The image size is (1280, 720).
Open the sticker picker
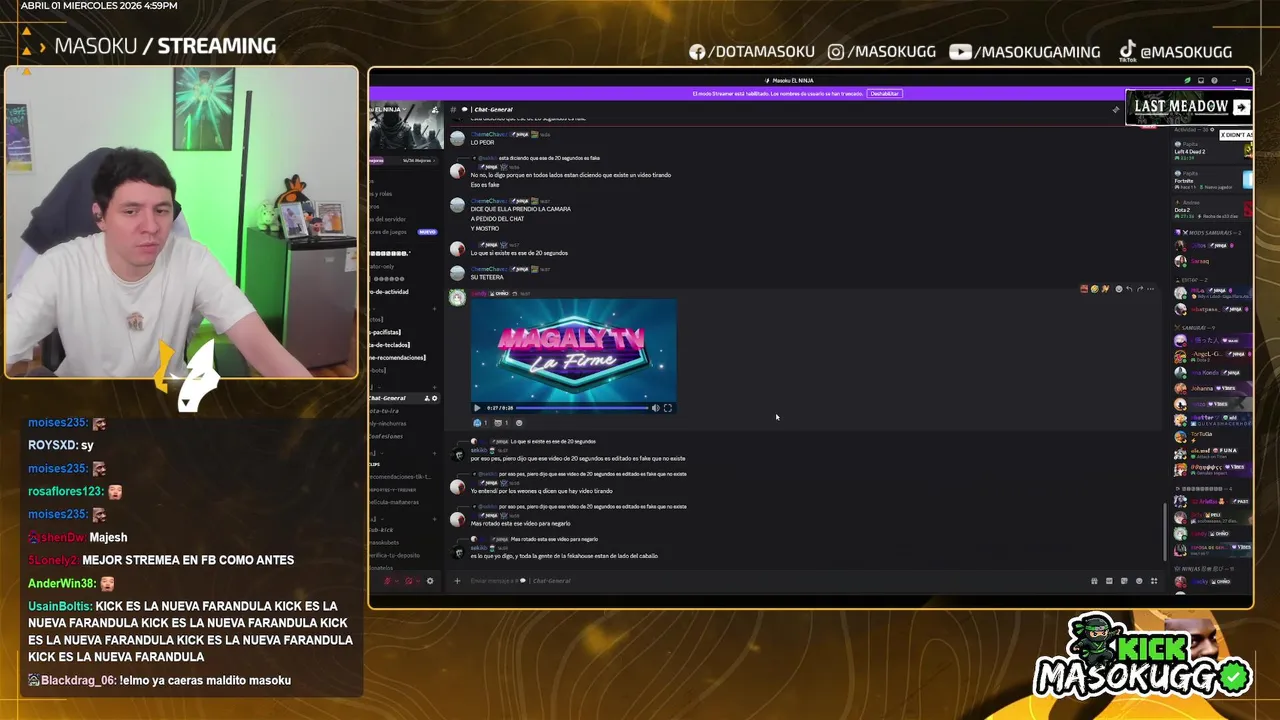click(1124, 581)
